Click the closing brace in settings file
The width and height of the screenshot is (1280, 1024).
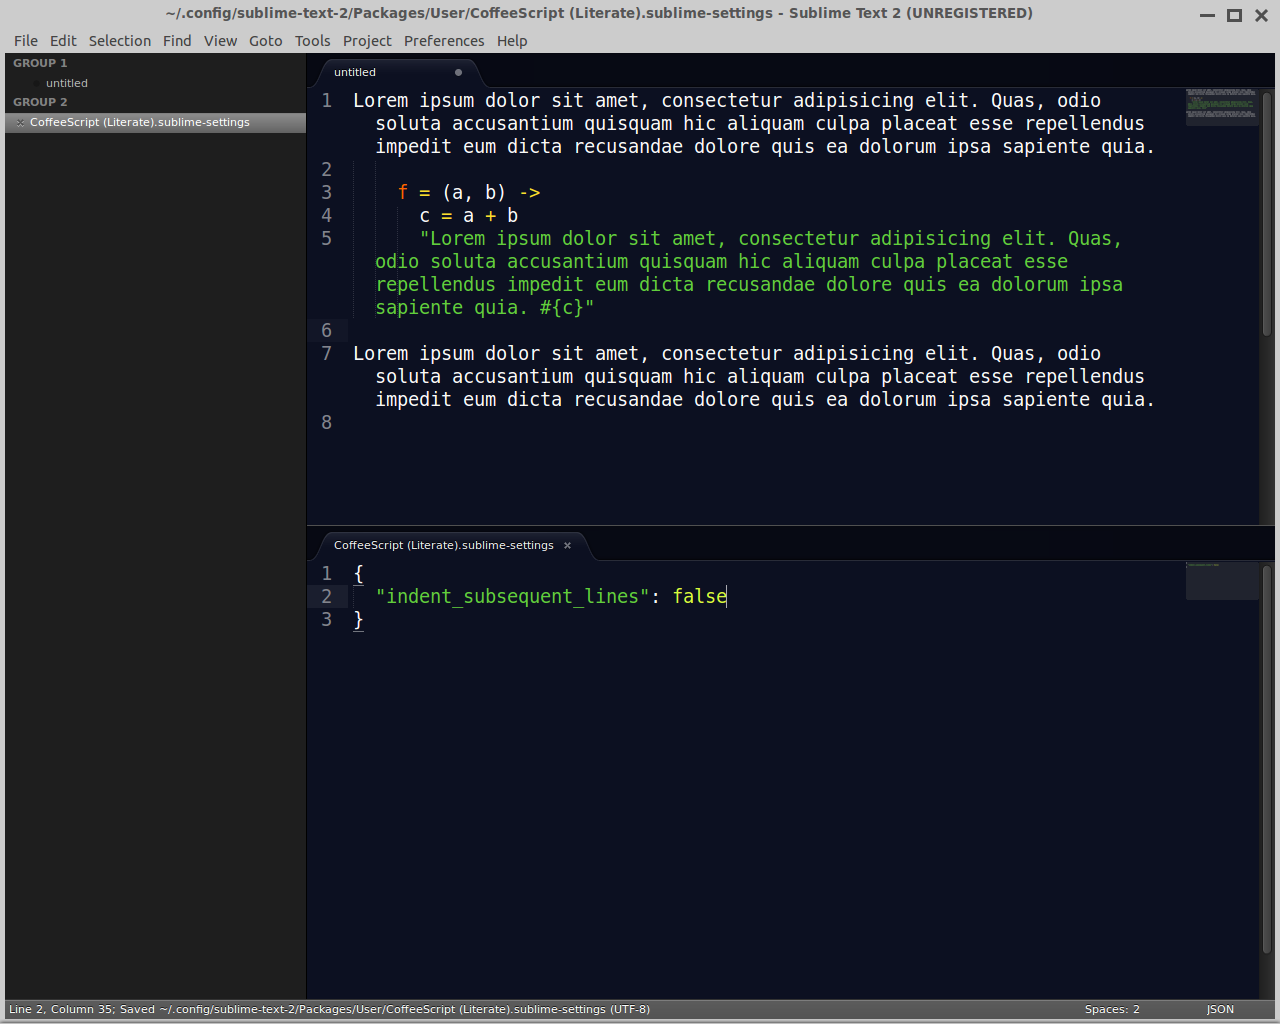[358, 620]
